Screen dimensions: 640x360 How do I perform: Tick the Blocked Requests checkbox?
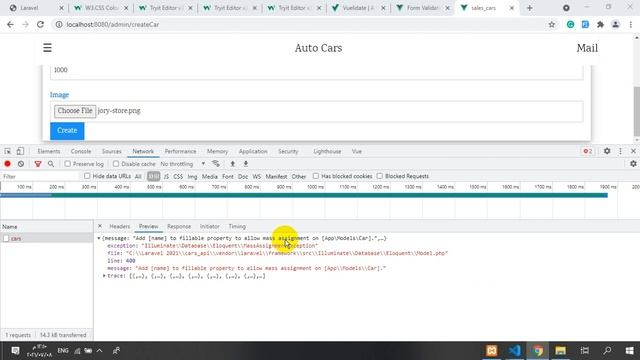tap(380, 176)
